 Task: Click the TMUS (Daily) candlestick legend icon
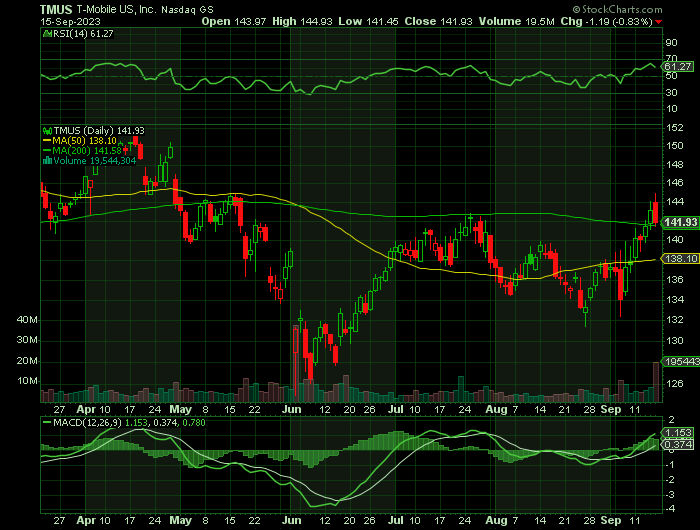[45, 130]
